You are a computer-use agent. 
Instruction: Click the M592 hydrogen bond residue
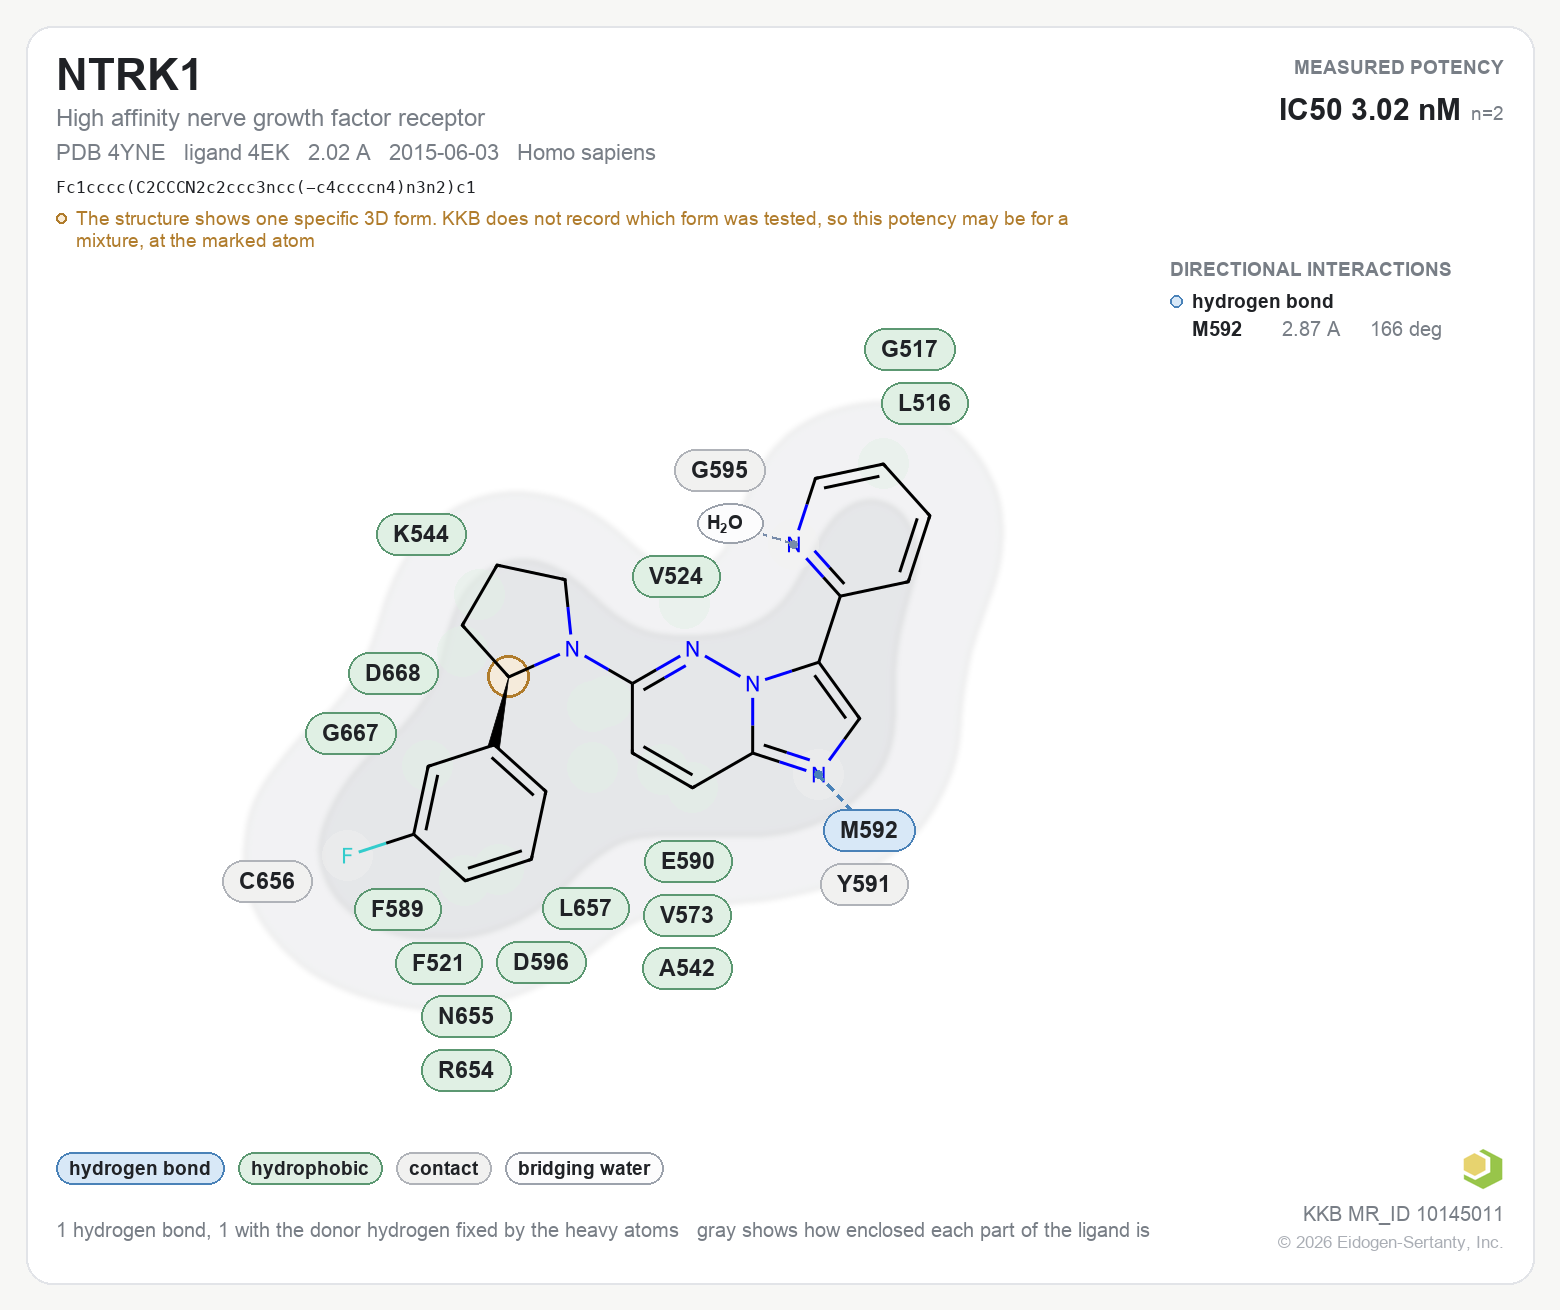(869, 830)
